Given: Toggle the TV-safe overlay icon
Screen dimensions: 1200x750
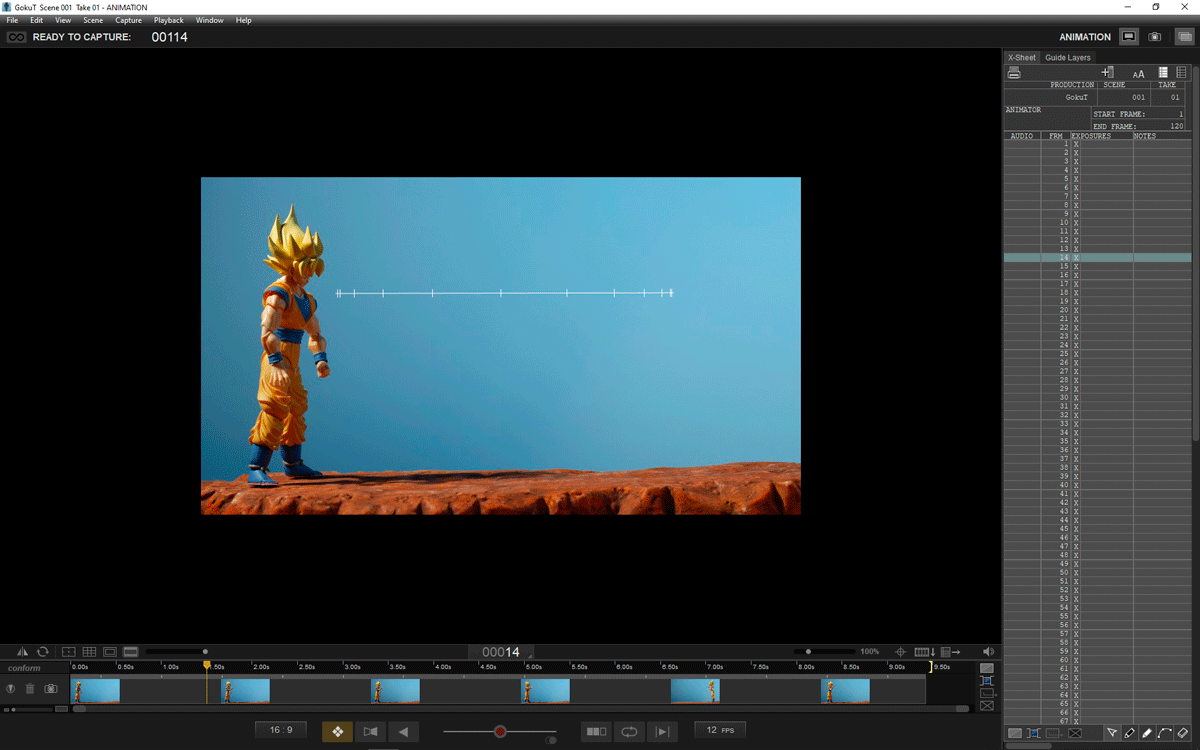Looking at the screenshot, I should pyautogui.click(x=68, y=652).
